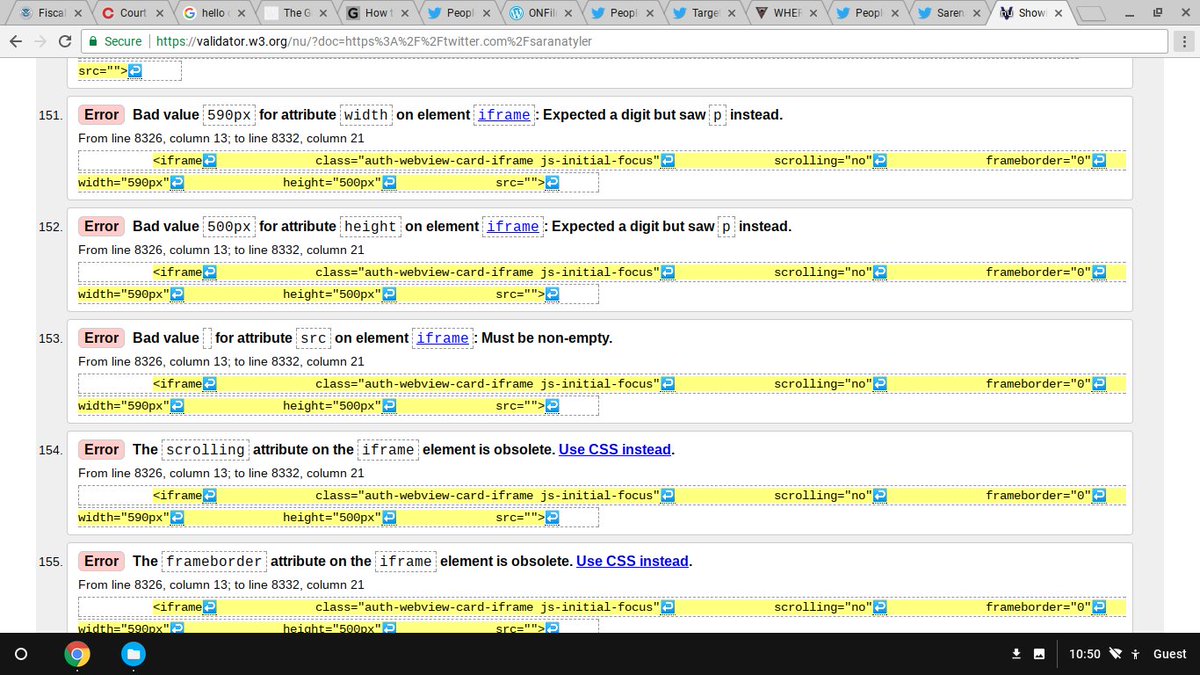Close the How t tab
The height and width of the screenshot is (675, 1200).
pos(404,13)
